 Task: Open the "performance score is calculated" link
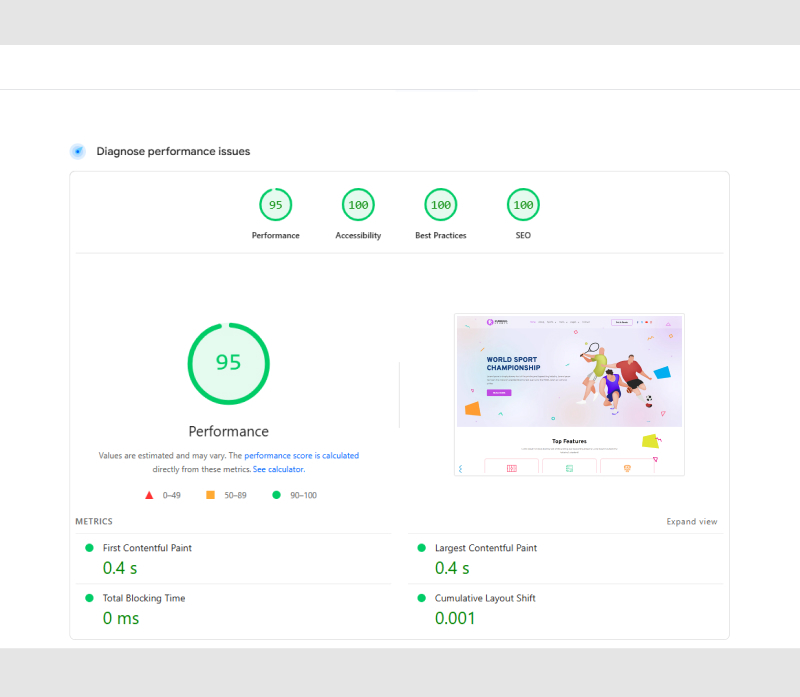point(301,455)
